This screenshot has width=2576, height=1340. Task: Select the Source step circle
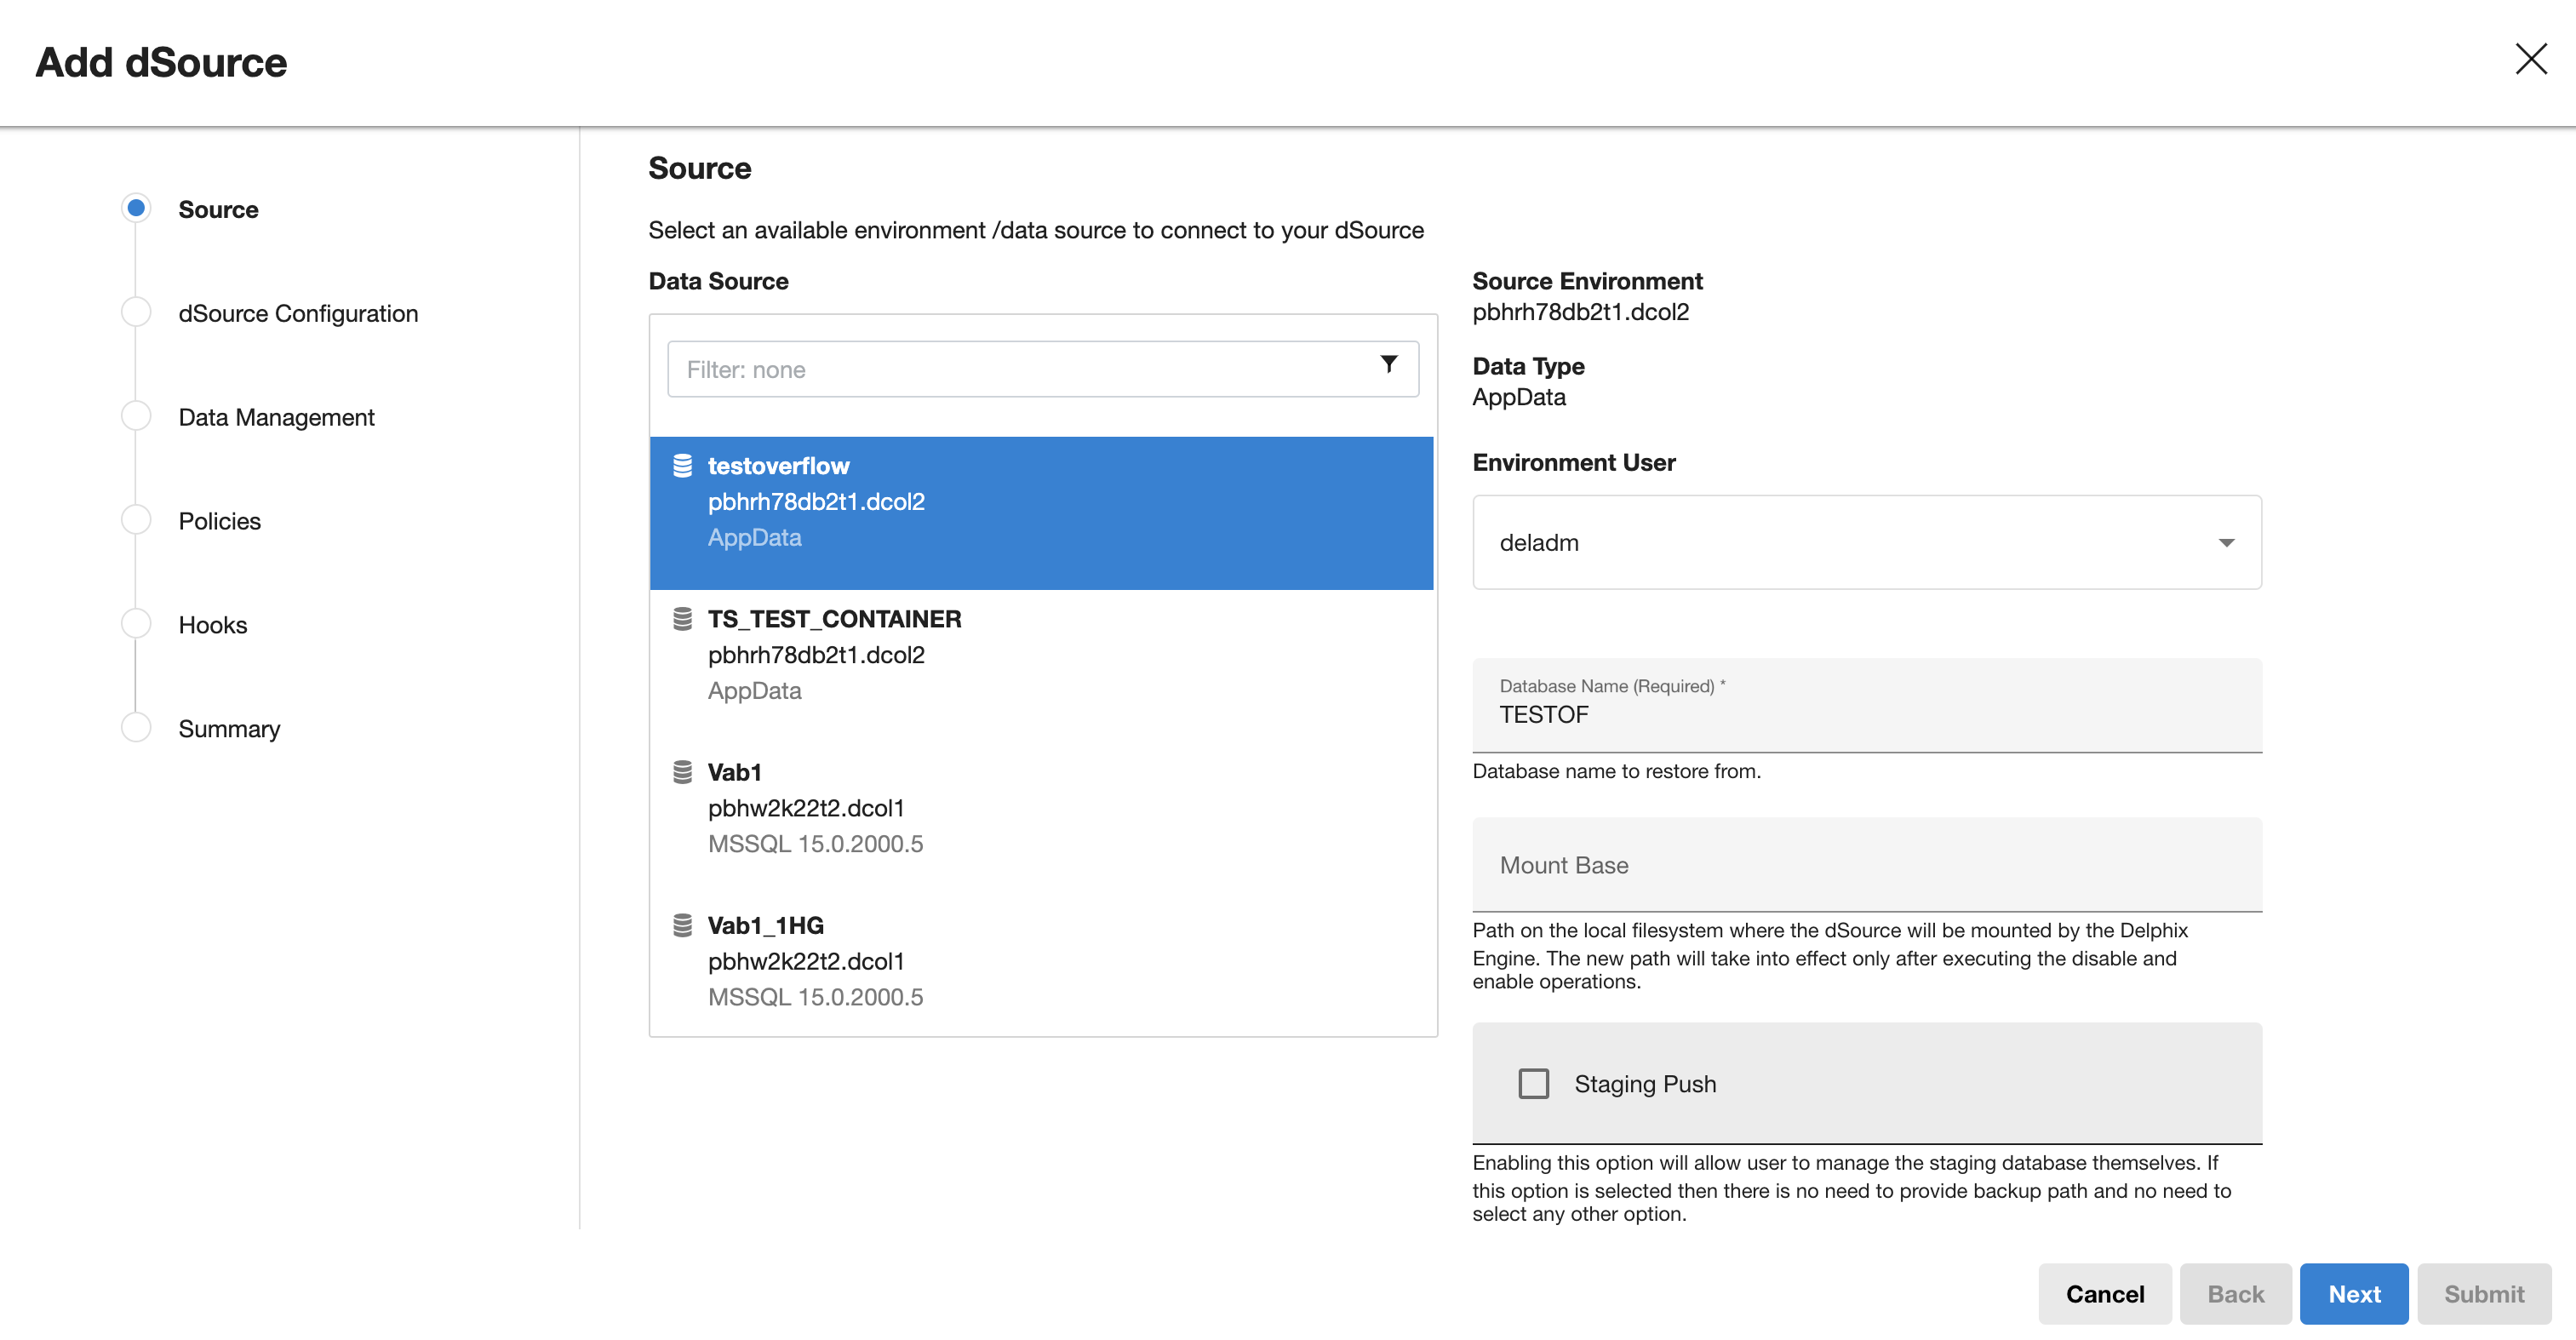pyautogui.click(x=136, y=208)
